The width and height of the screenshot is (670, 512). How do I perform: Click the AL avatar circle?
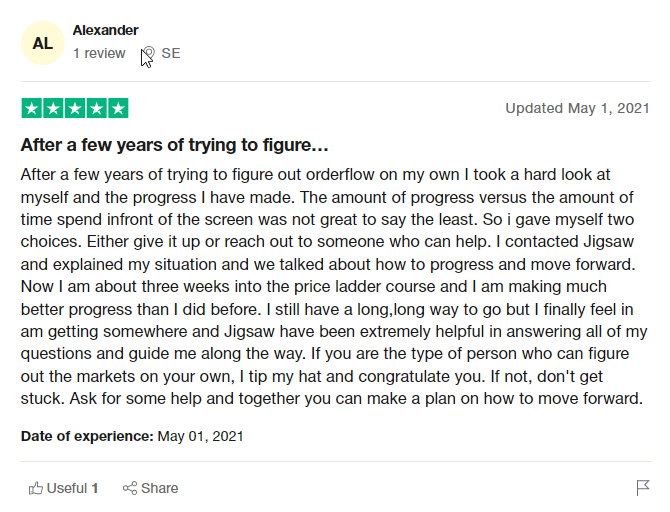coord(43,43)
